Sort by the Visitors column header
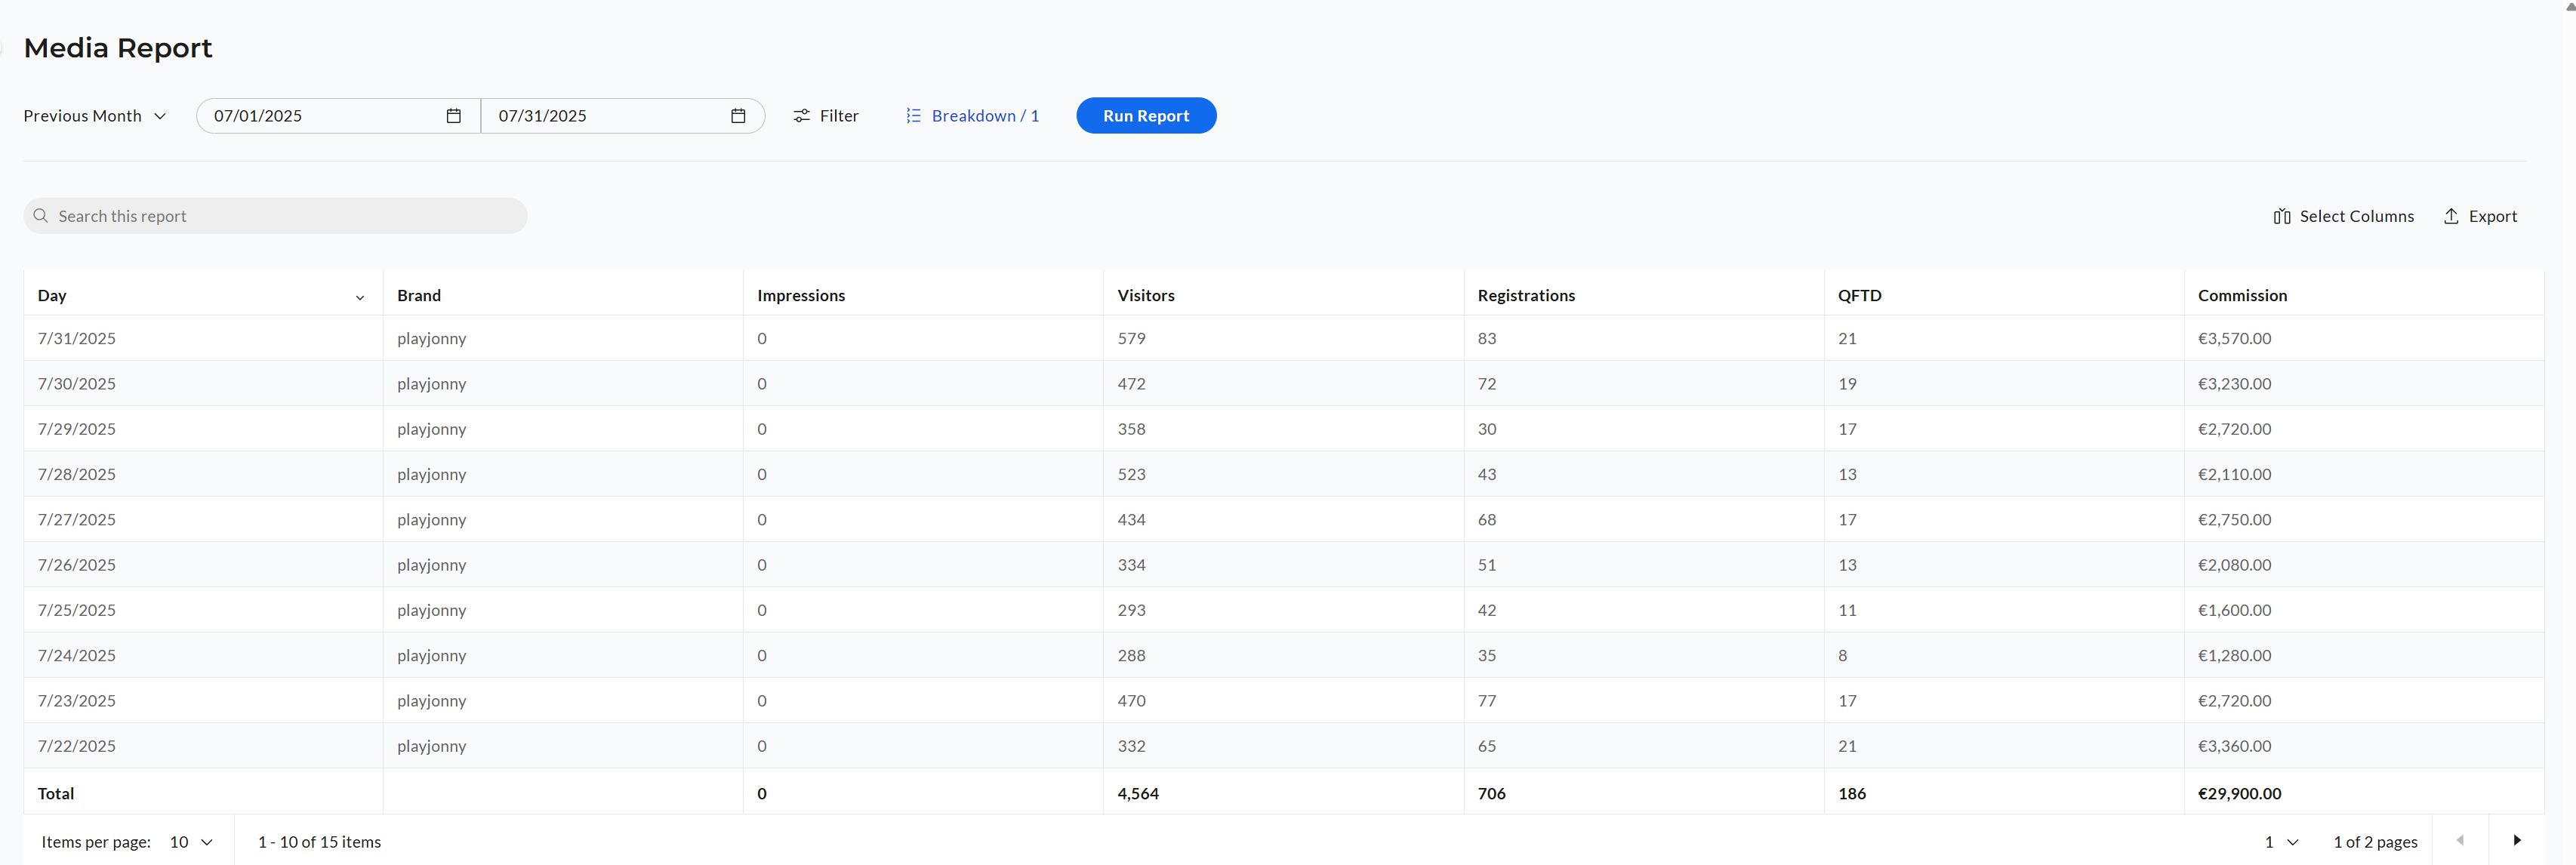Image resolution: width=2576 pixels, height=865 pixels. 1146,296
